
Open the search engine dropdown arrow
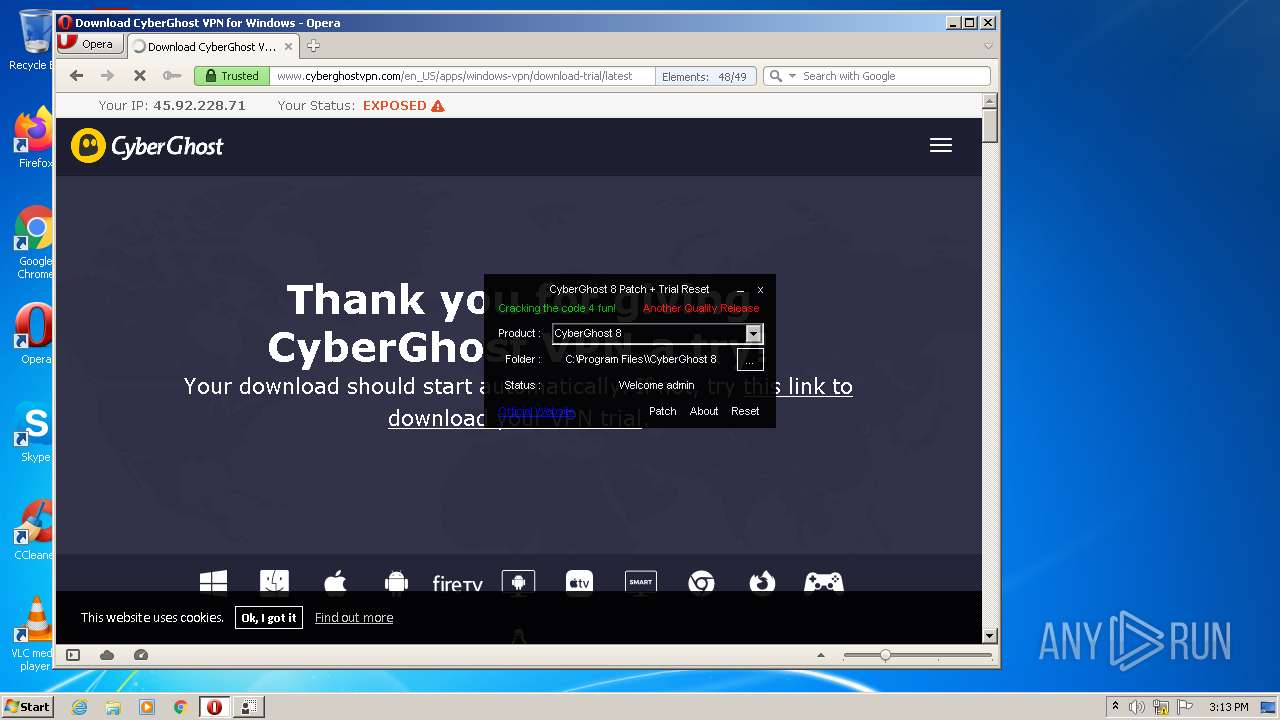(792, 76)
